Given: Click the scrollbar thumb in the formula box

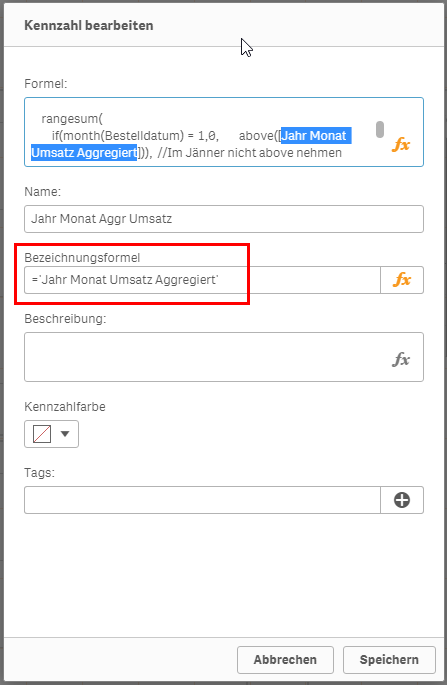Looking at the screenshot, I should (x=380, y=129).
